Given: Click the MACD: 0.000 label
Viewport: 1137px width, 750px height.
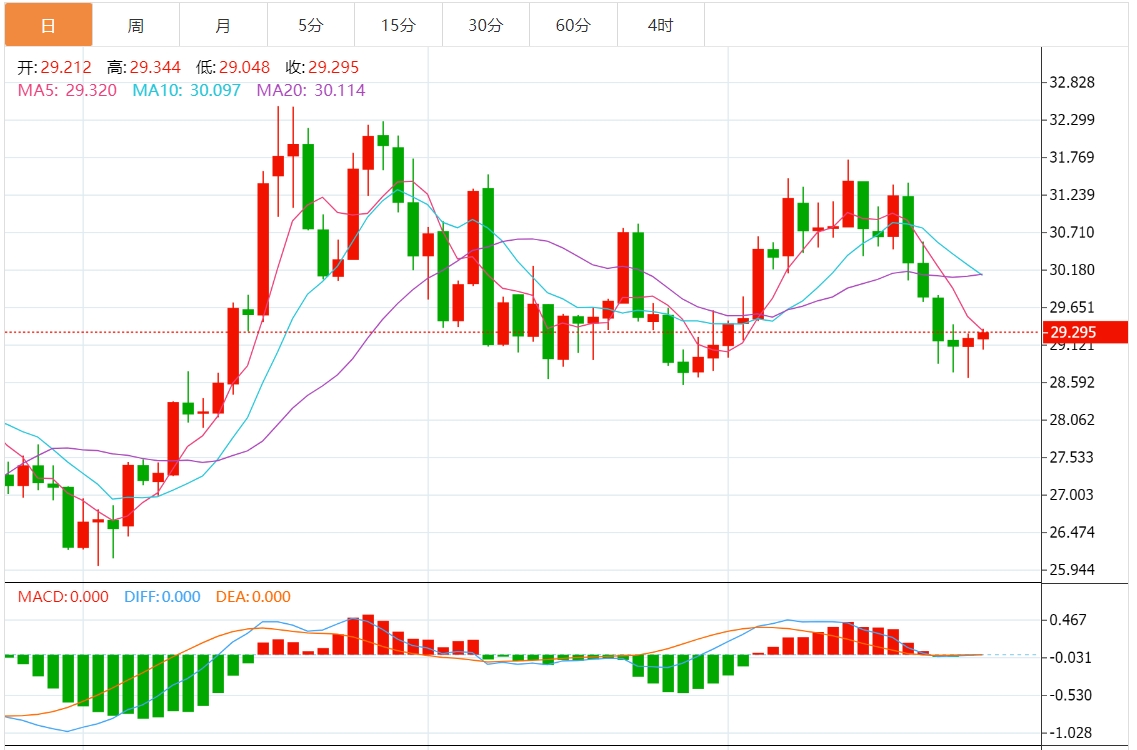Looking at the screenshot, I should tap(63, 597).
